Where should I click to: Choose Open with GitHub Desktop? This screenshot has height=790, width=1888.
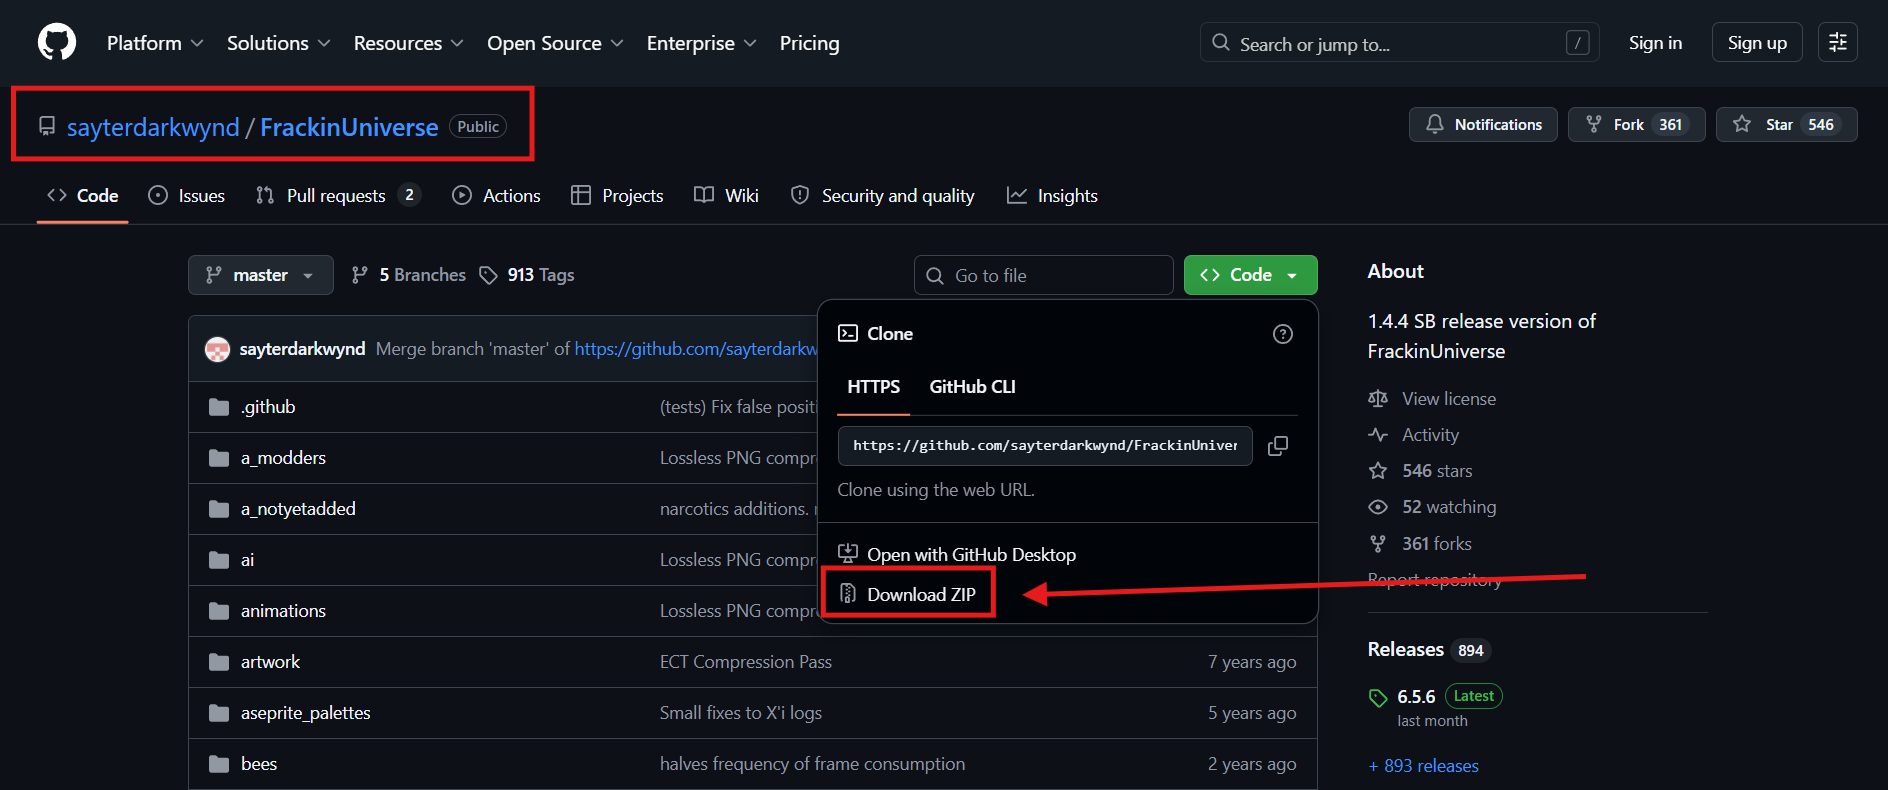click(x=957, y=555)
